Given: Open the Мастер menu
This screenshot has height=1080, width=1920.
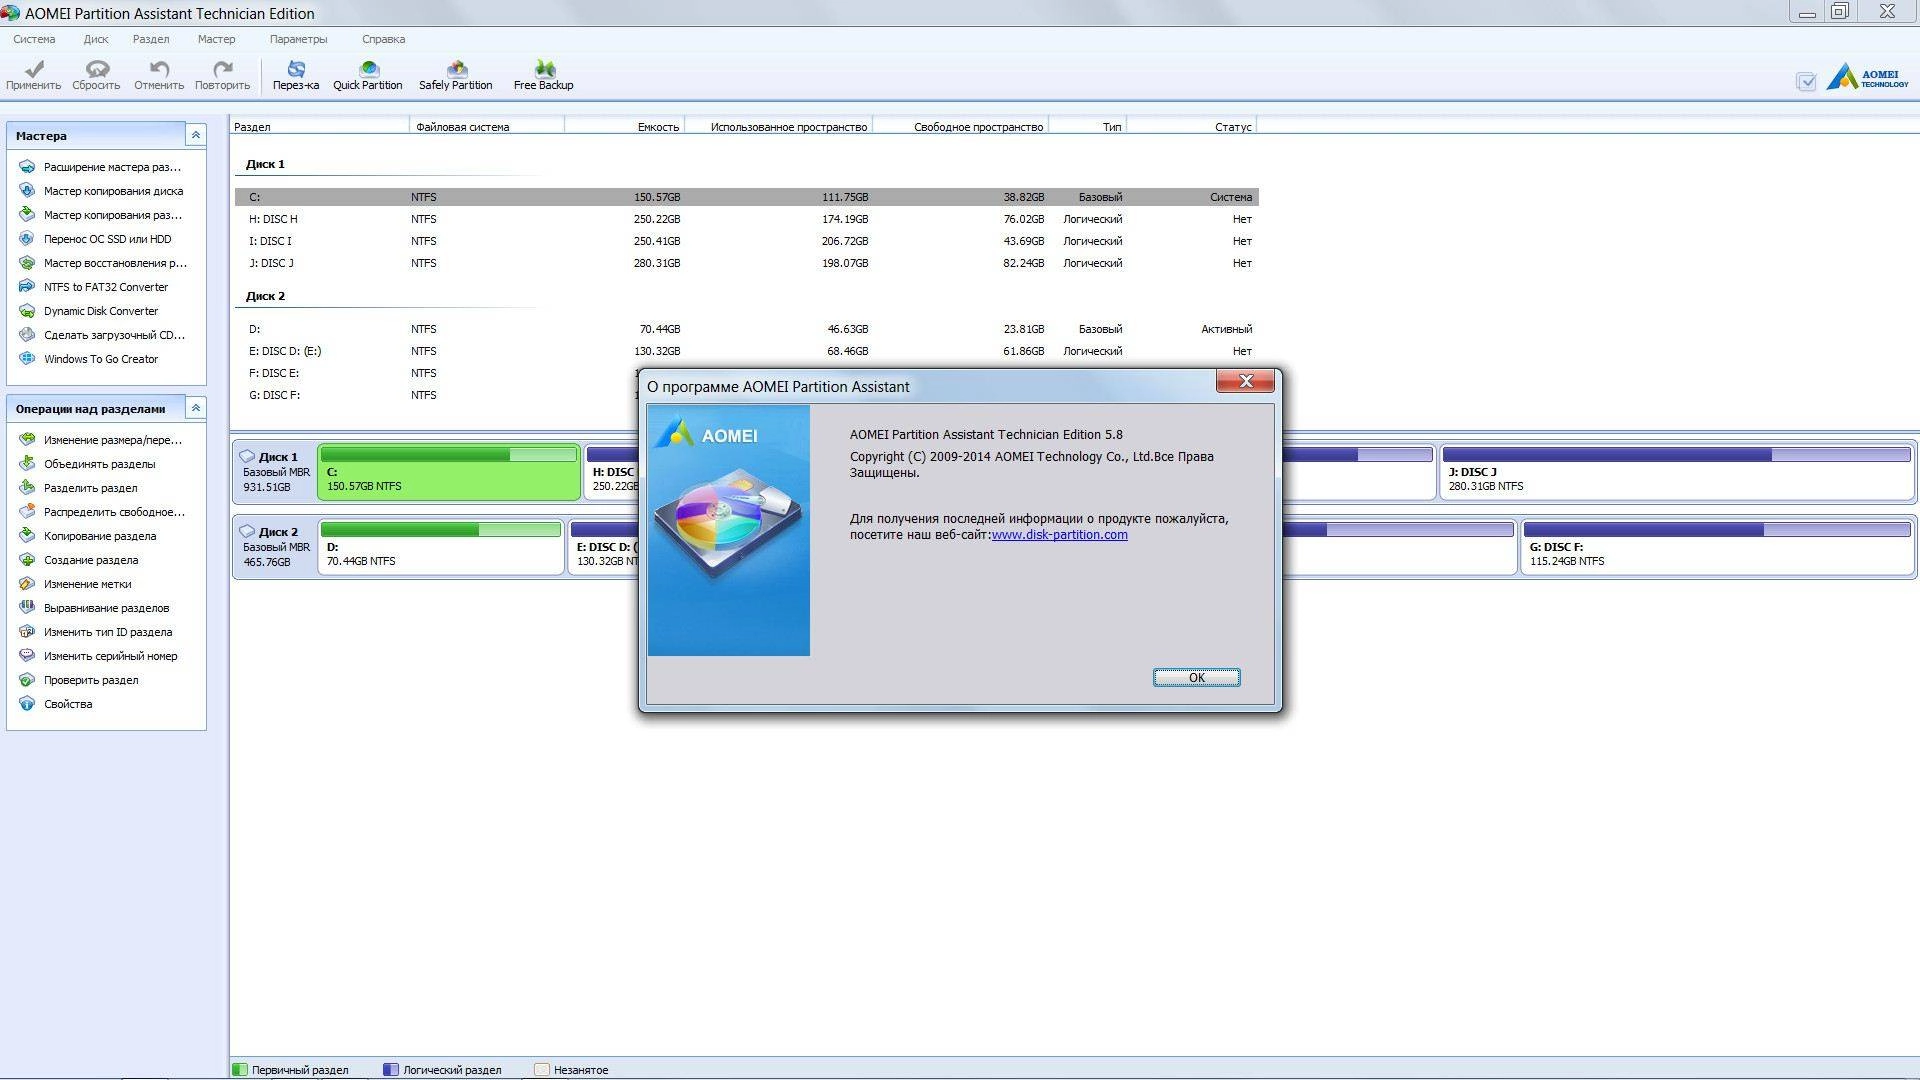Looking at the screenshot, I should point(216,39).
